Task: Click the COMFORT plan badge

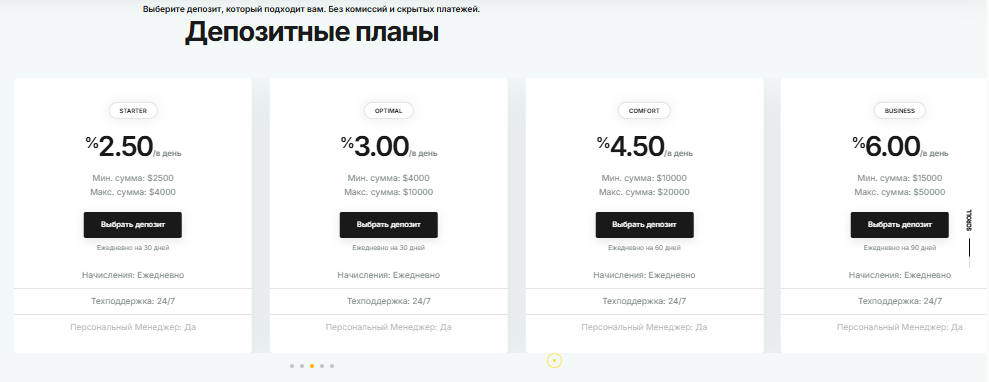Action: coord(644,111)
